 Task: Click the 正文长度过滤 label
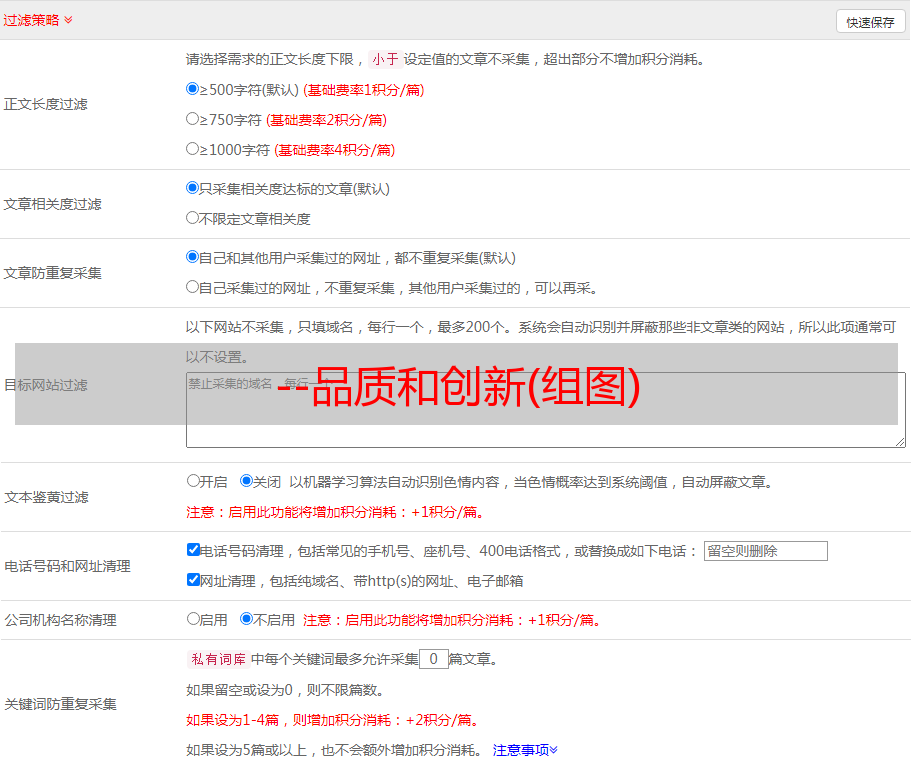tap(45, 104)
